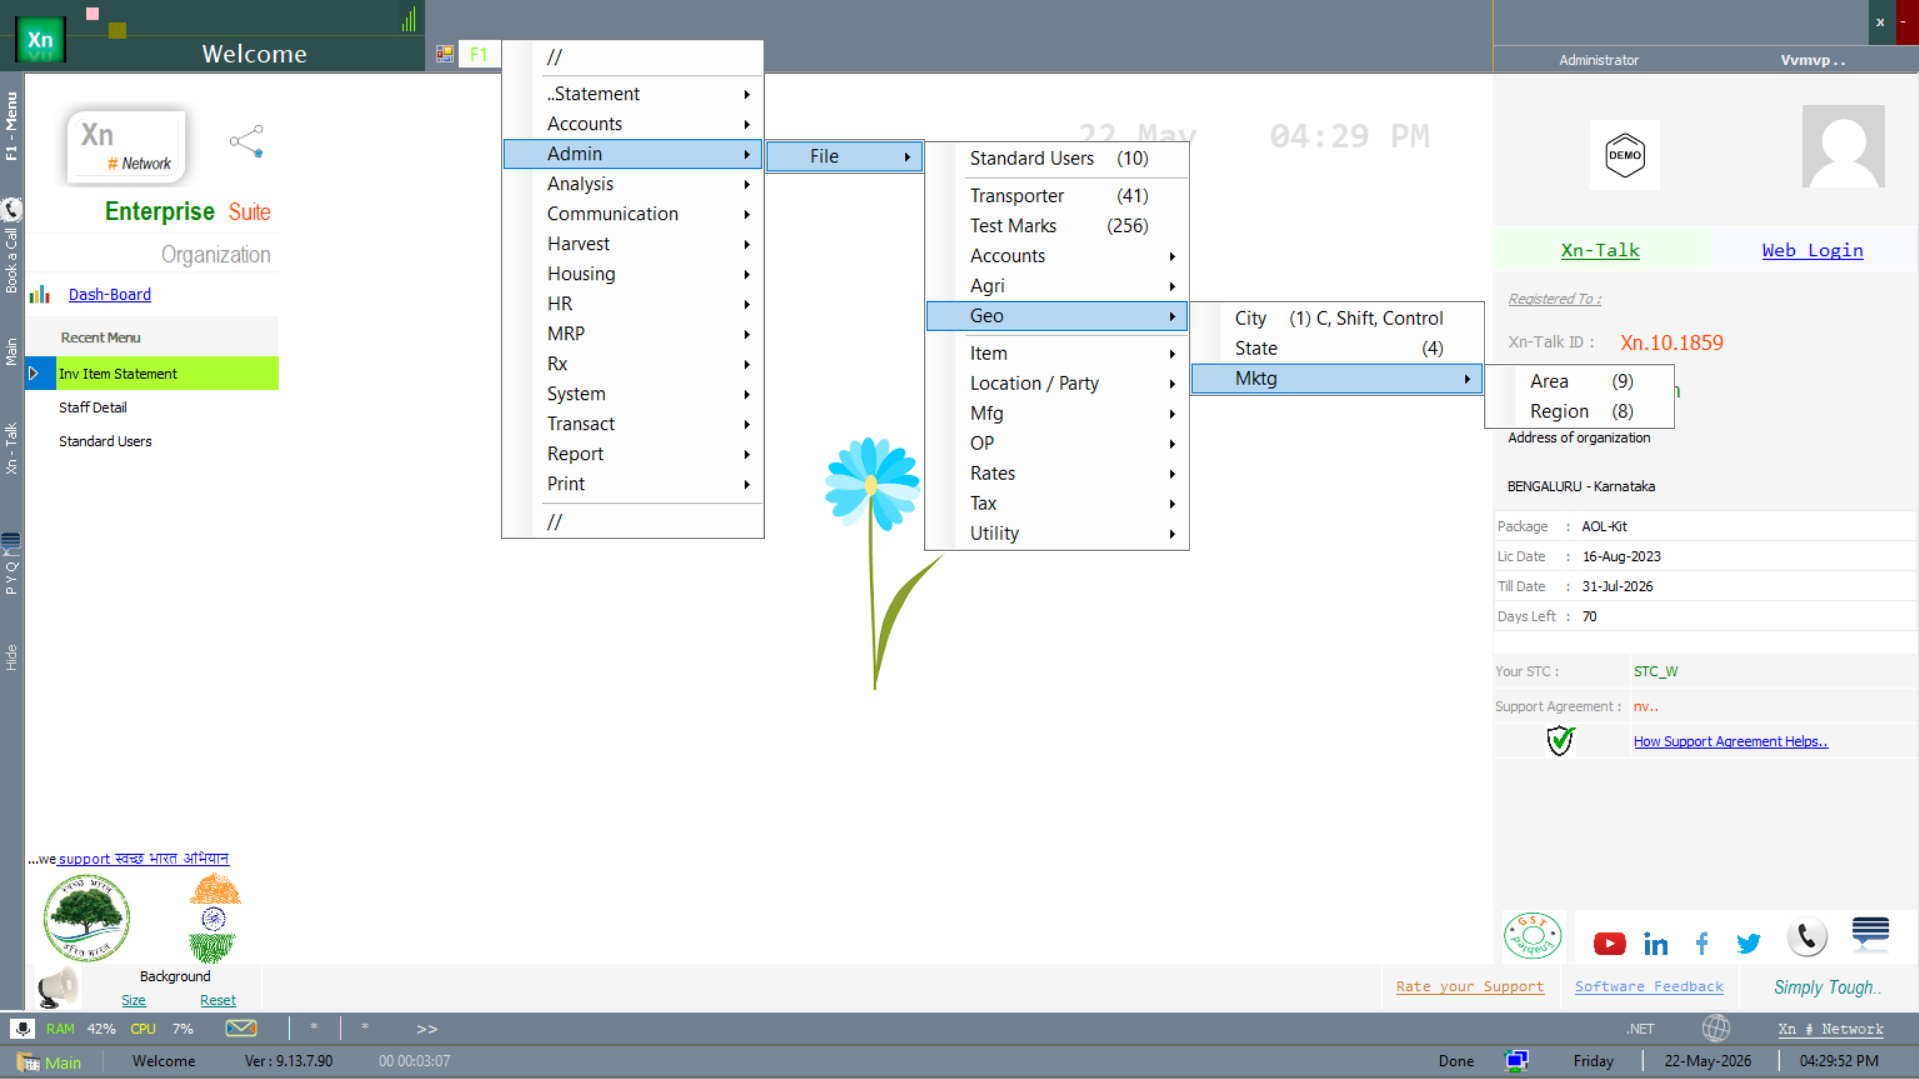Open Standard Users in Recent Menu

point(105,441)
